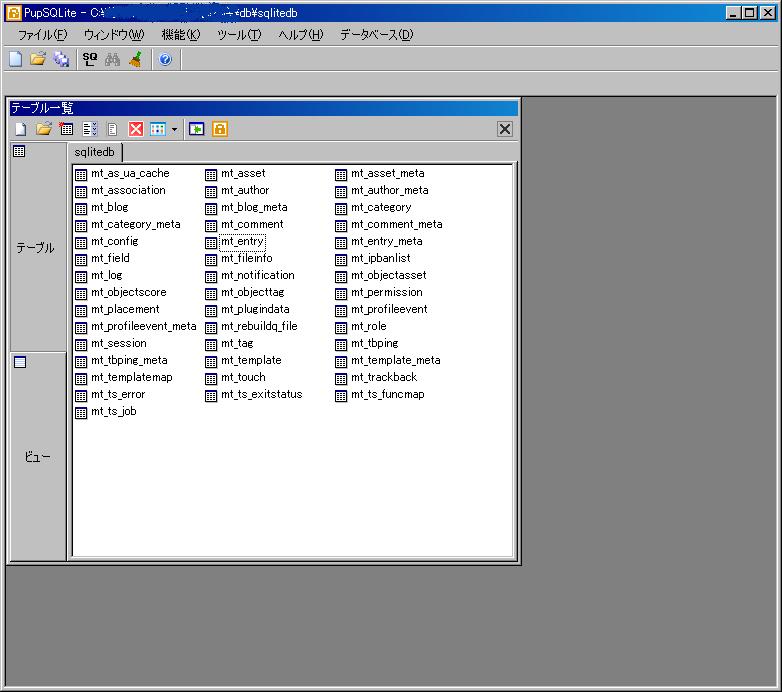The width and height of the screenshot is (782, 692).
Task: Click the red X delete table icon
Action: 136,130
